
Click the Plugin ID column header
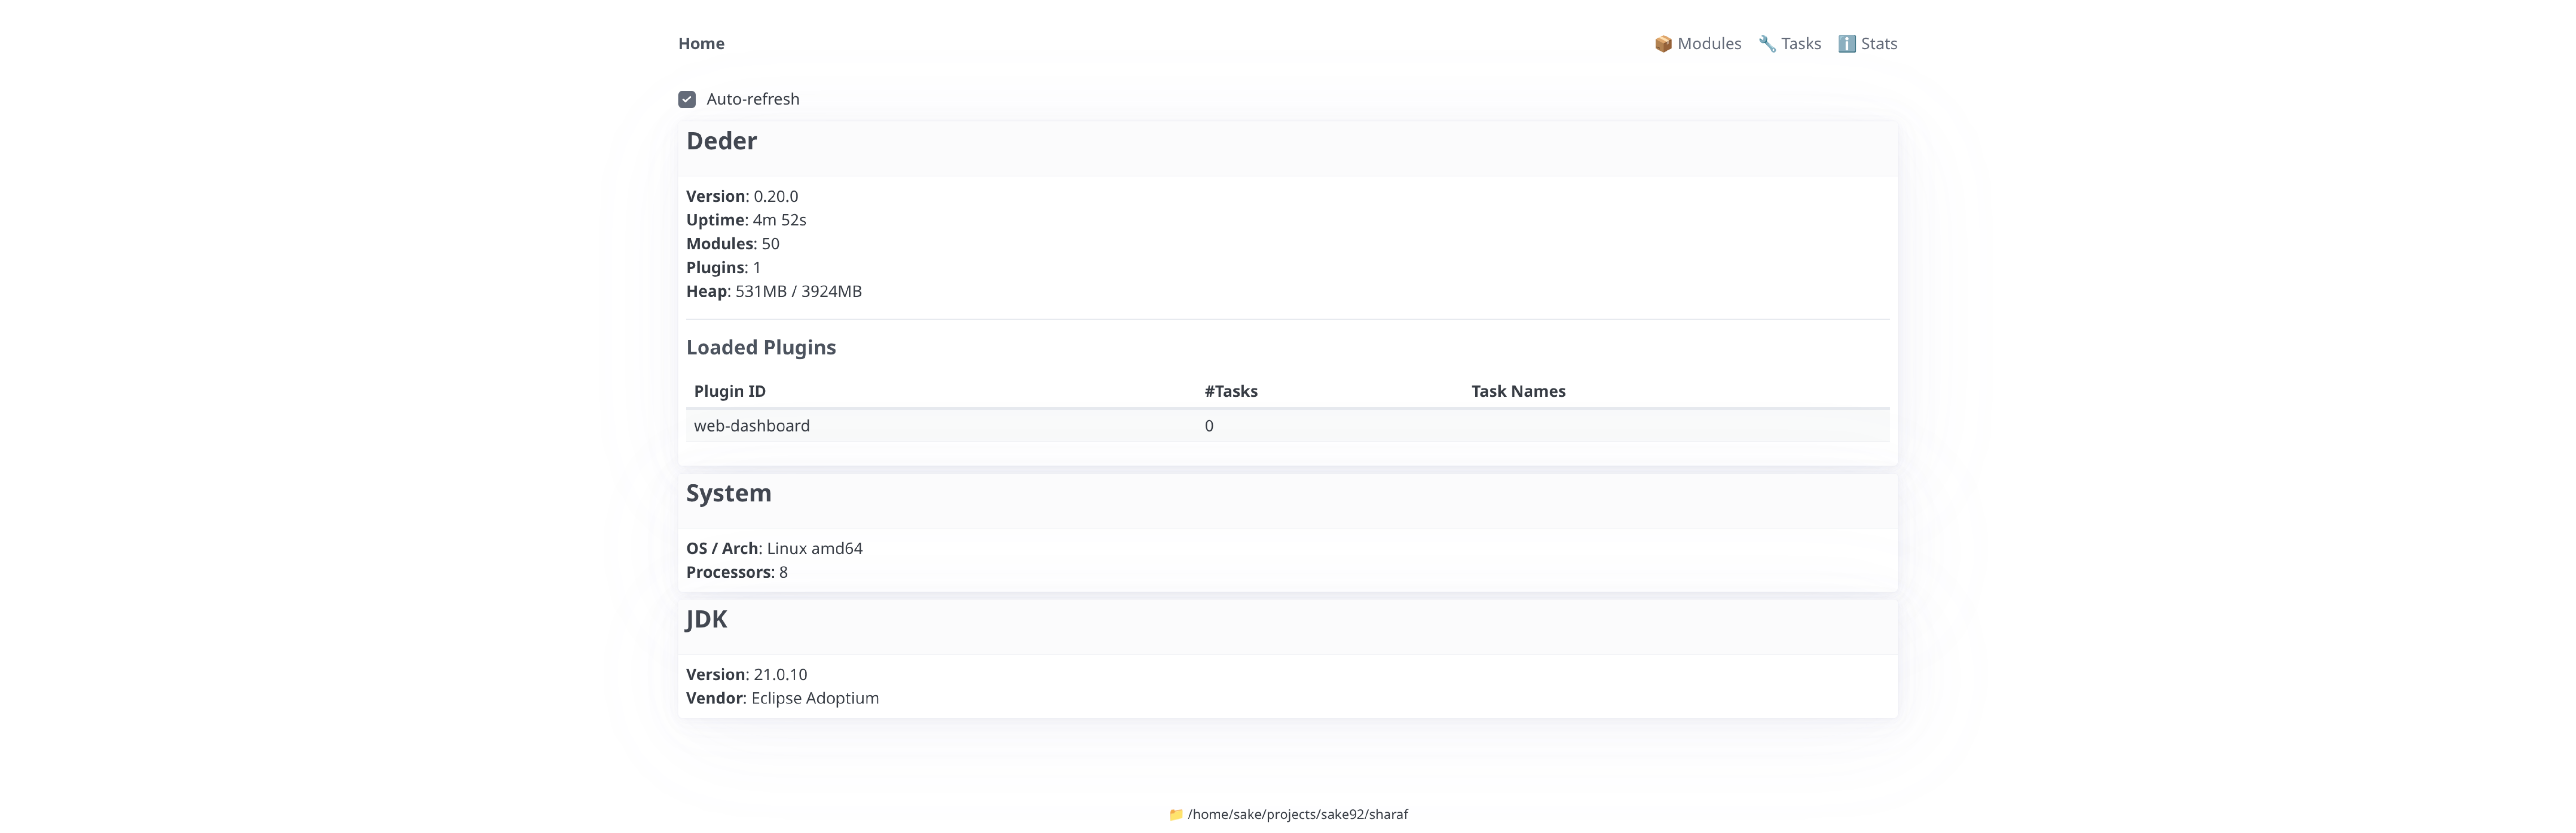click(x=730, y=391)
